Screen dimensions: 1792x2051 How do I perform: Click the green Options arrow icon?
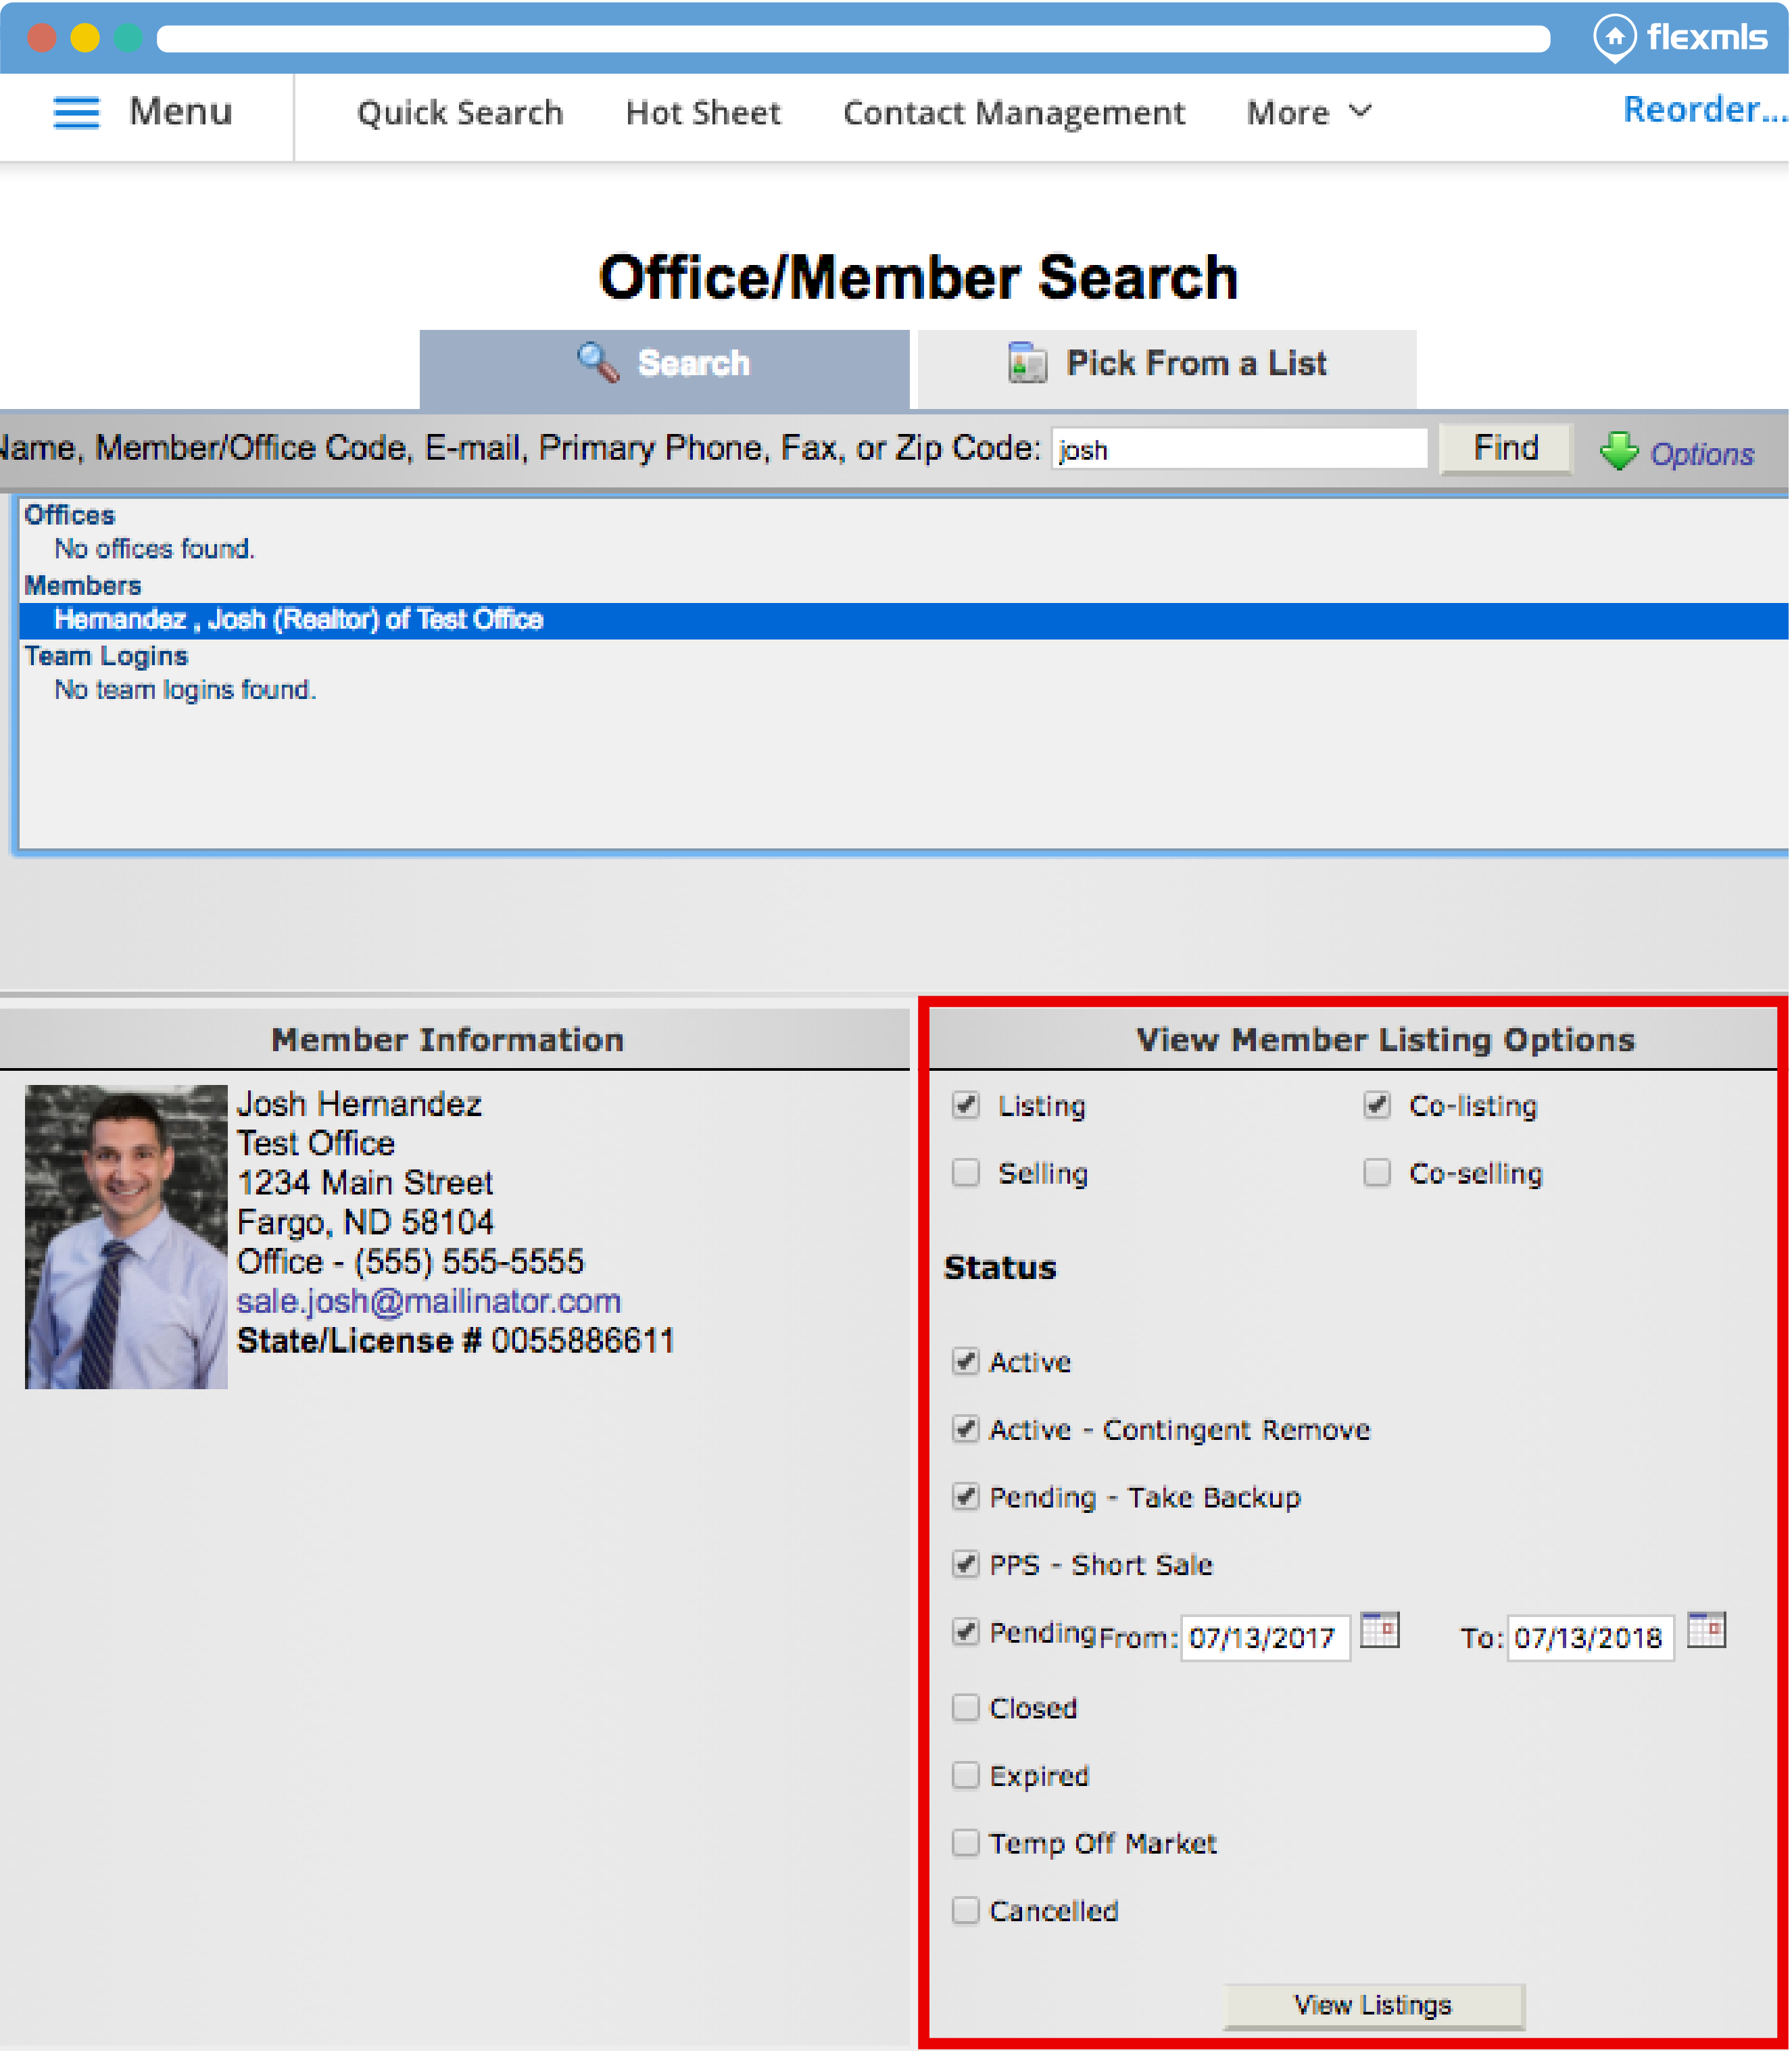click(x=1618, y=452)
